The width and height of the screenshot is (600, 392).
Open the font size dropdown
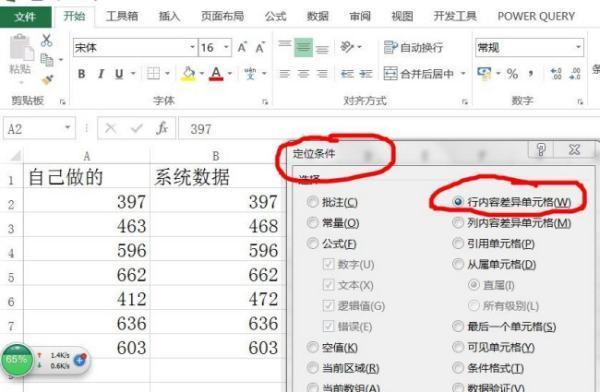click(226, 47)
